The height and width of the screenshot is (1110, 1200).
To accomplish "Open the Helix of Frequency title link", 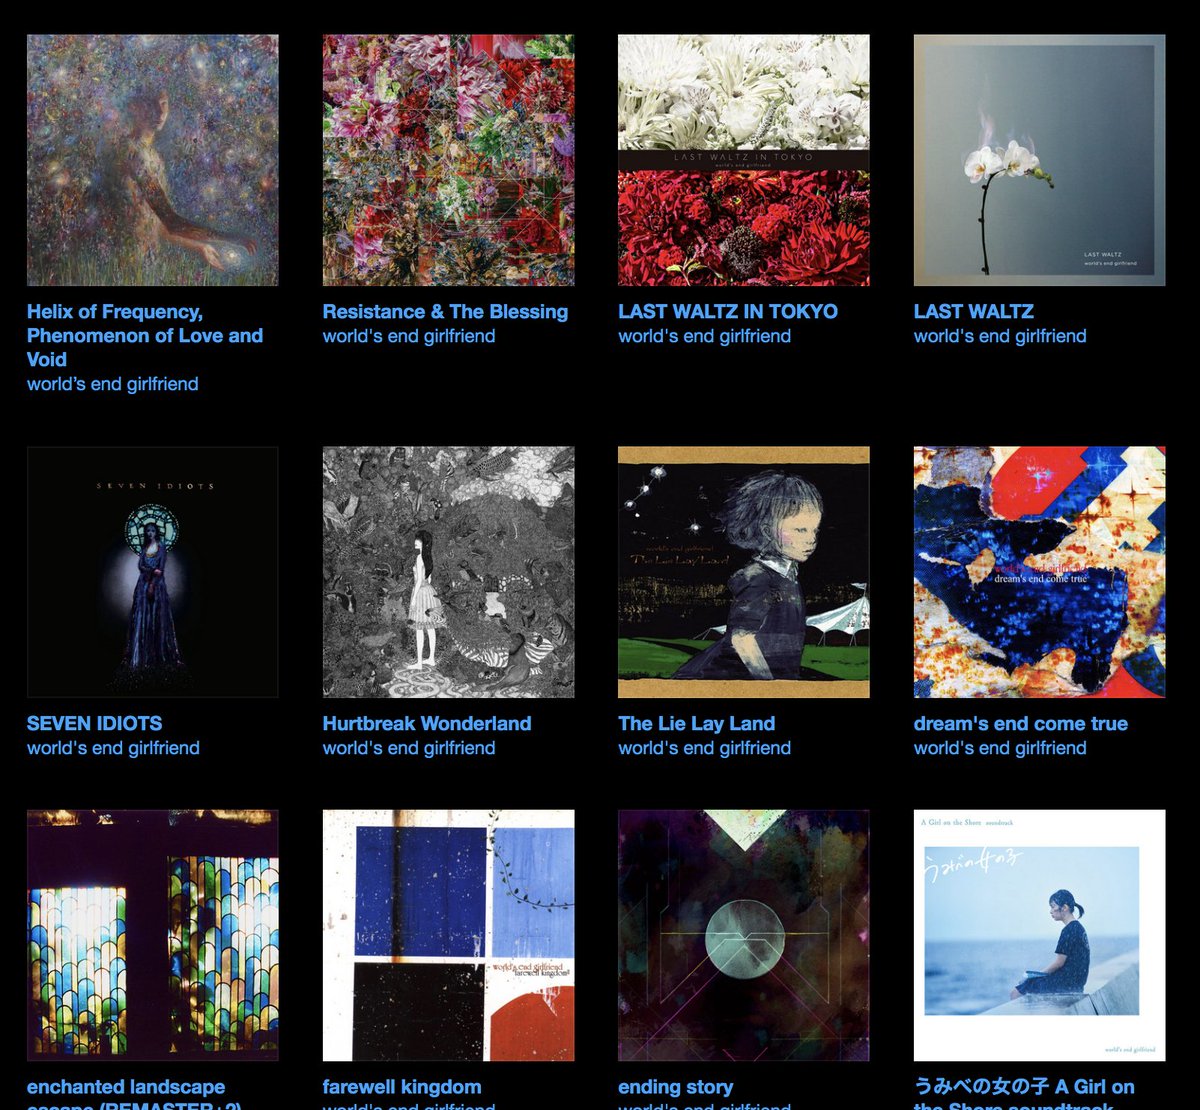I will (x=145, y=336).
